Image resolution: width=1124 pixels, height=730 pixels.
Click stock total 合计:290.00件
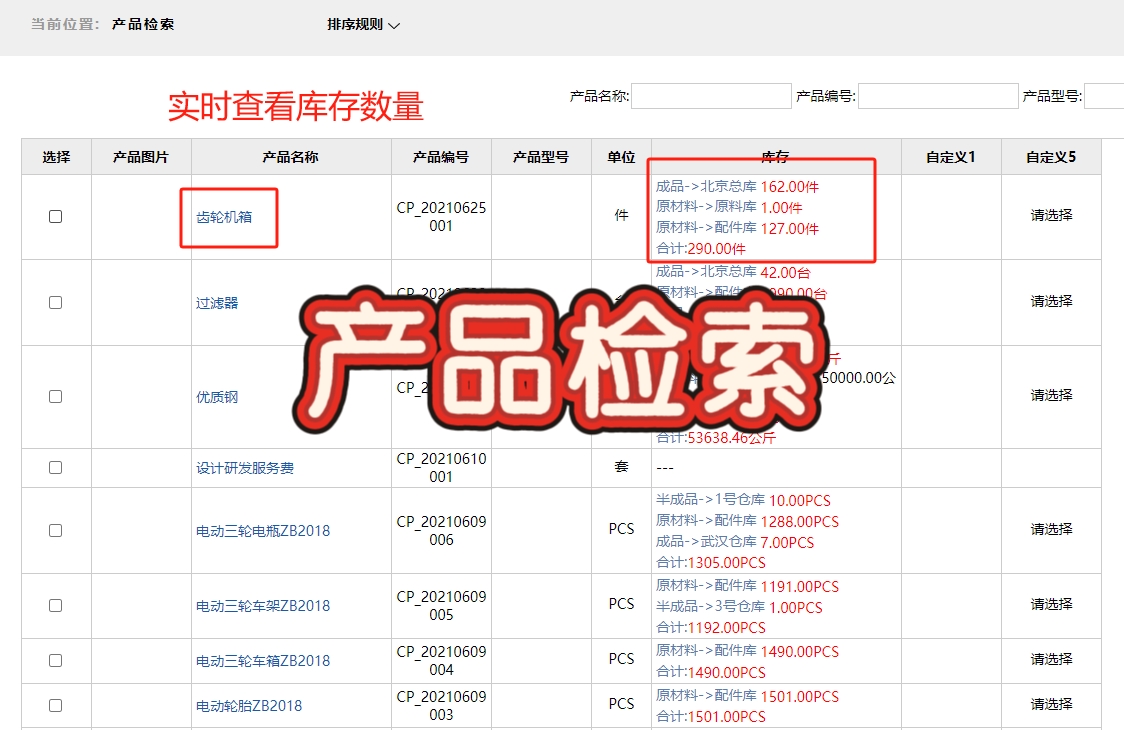pyautogui.click(x=701, y=249)
